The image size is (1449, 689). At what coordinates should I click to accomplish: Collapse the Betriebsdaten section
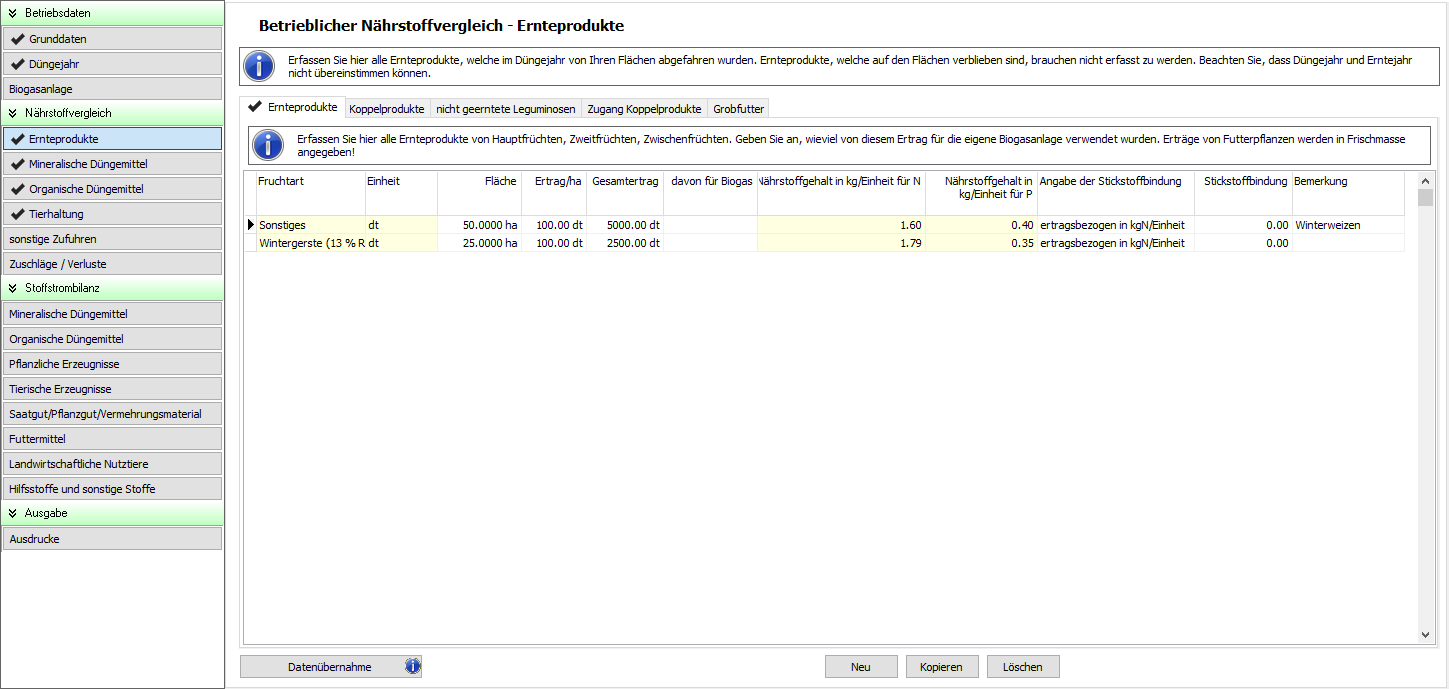[12, 13]
